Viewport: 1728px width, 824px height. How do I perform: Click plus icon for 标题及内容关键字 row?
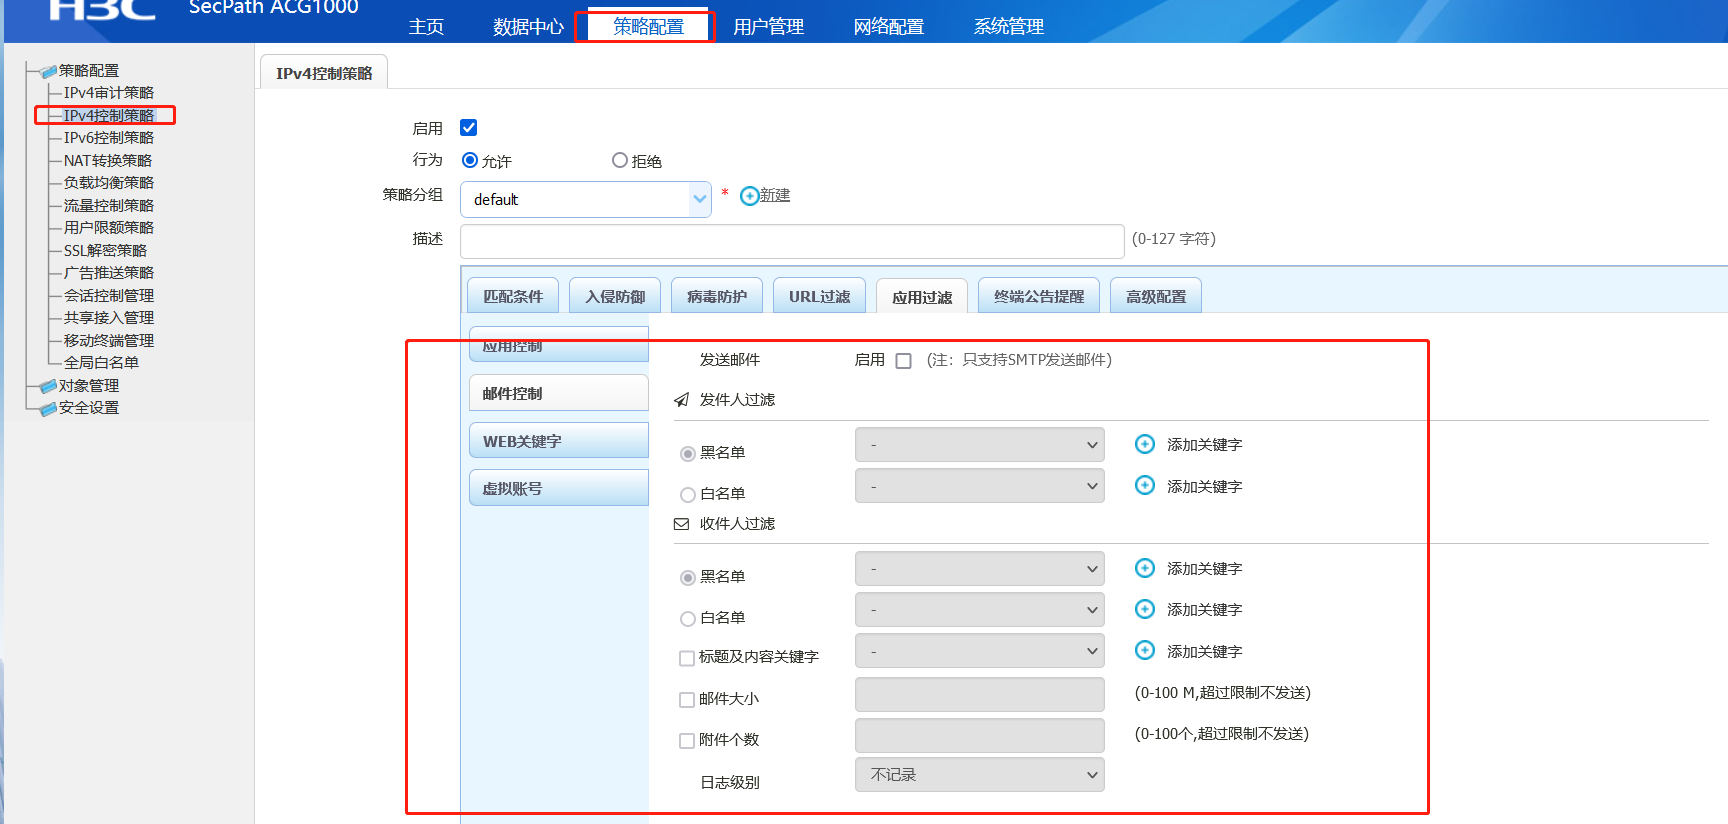click(x=1145, y=651)
